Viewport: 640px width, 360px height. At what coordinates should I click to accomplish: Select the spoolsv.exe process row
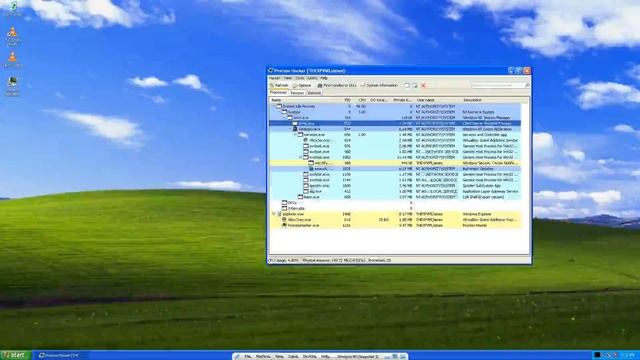395,185
